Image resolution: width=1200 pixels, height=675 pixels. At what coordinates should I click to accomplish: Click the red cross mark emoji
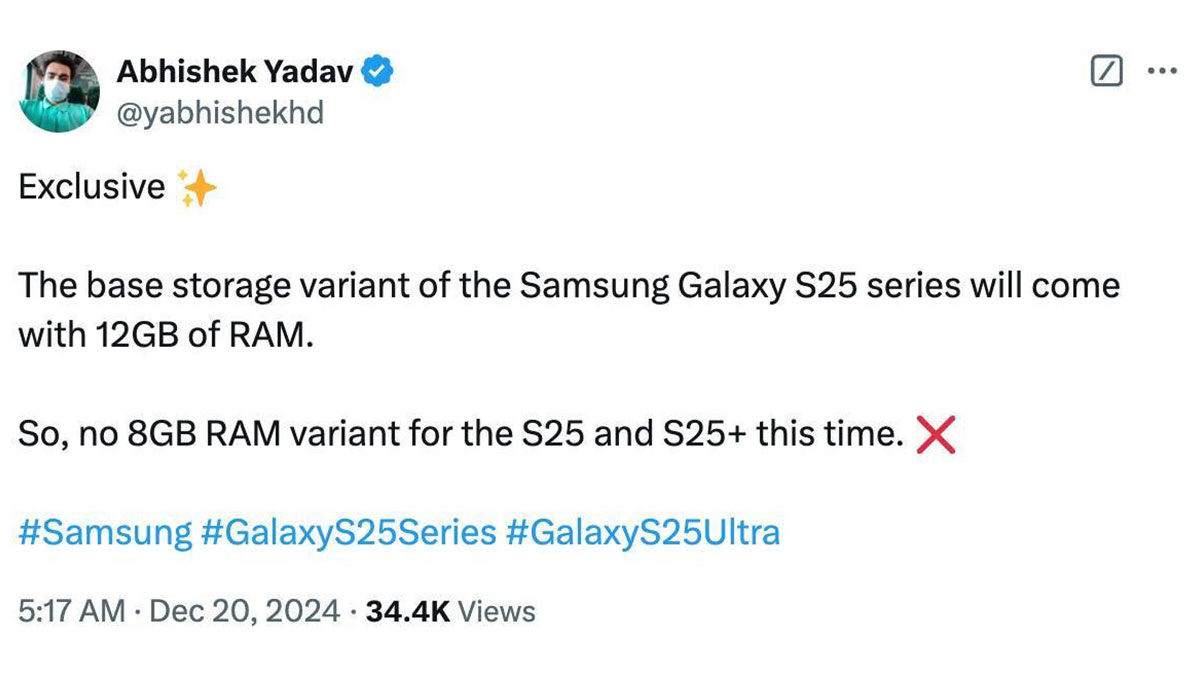pyautogui.click(x=936, y=436)
